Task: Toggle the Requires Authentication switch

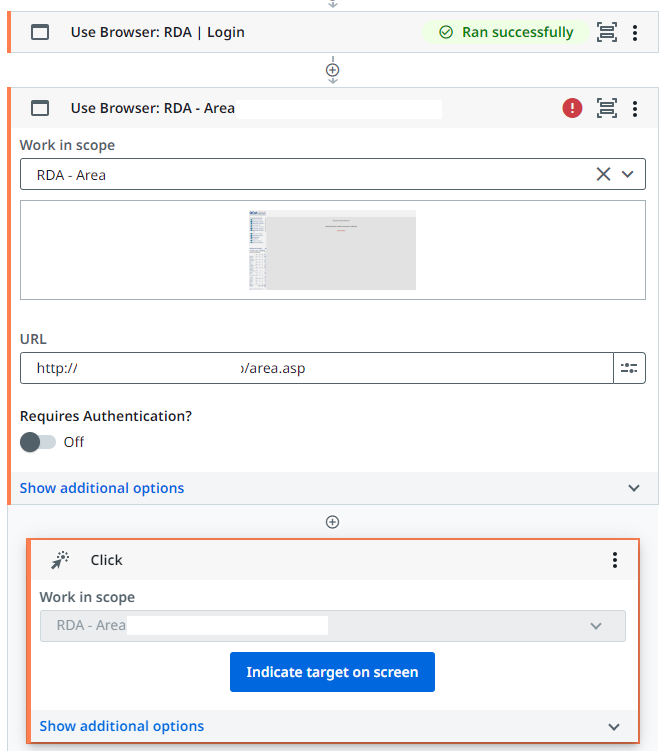Action: (x=38, y=442)
